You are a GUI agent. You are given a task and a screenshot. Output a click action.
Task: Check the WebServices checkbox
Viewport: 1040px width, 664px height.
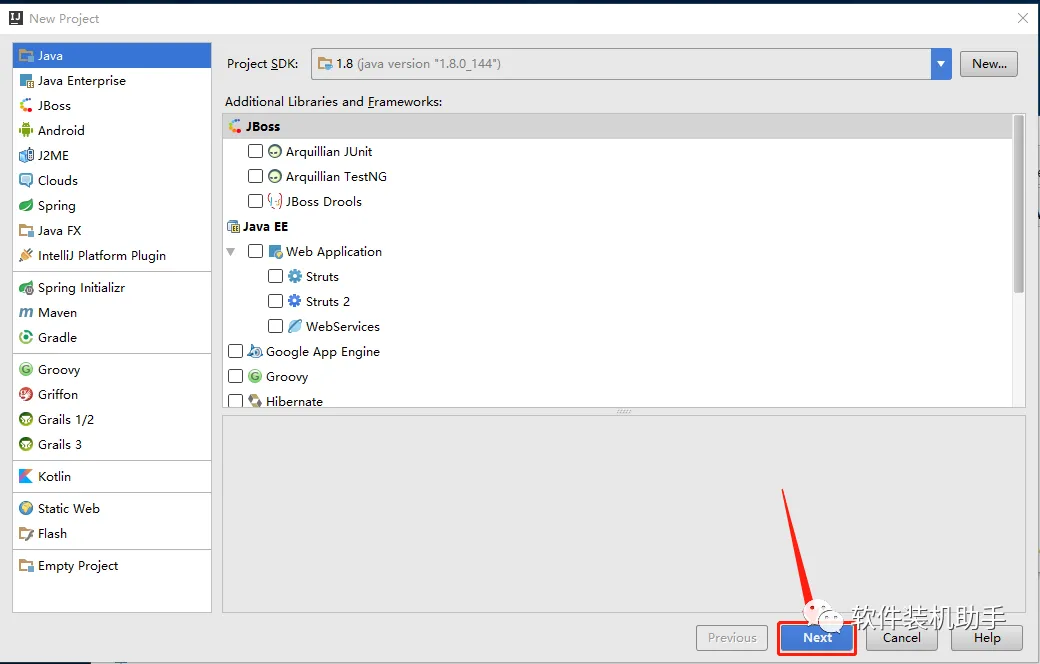coord(275,326)
